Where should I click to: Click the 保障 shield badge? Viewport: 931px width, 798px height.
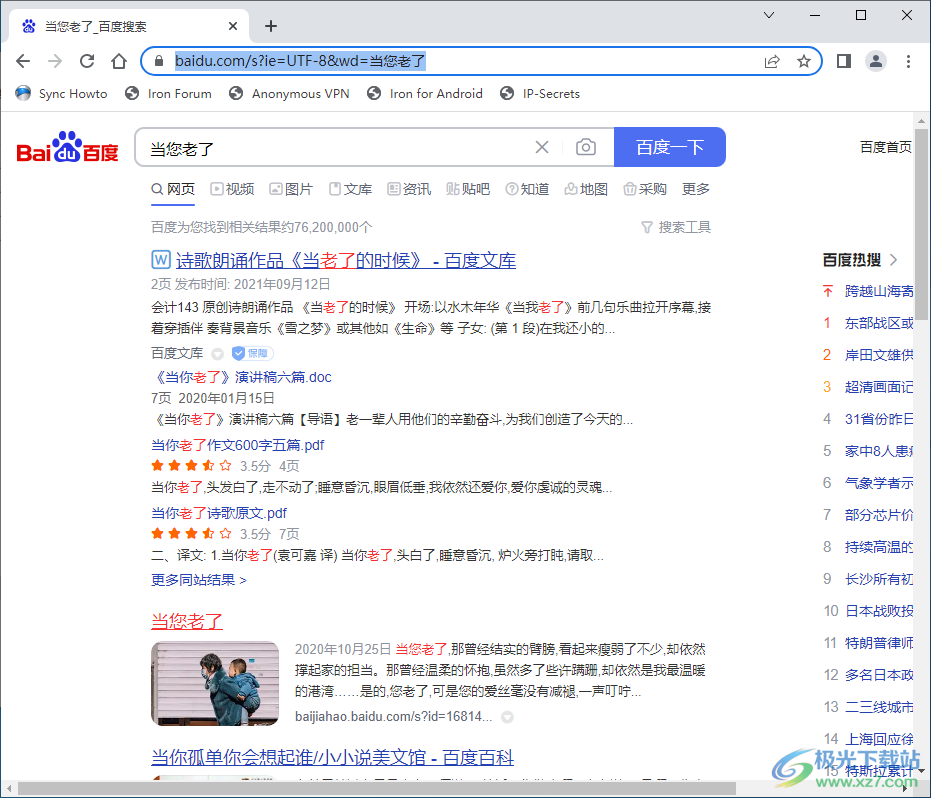coord(252,353)
